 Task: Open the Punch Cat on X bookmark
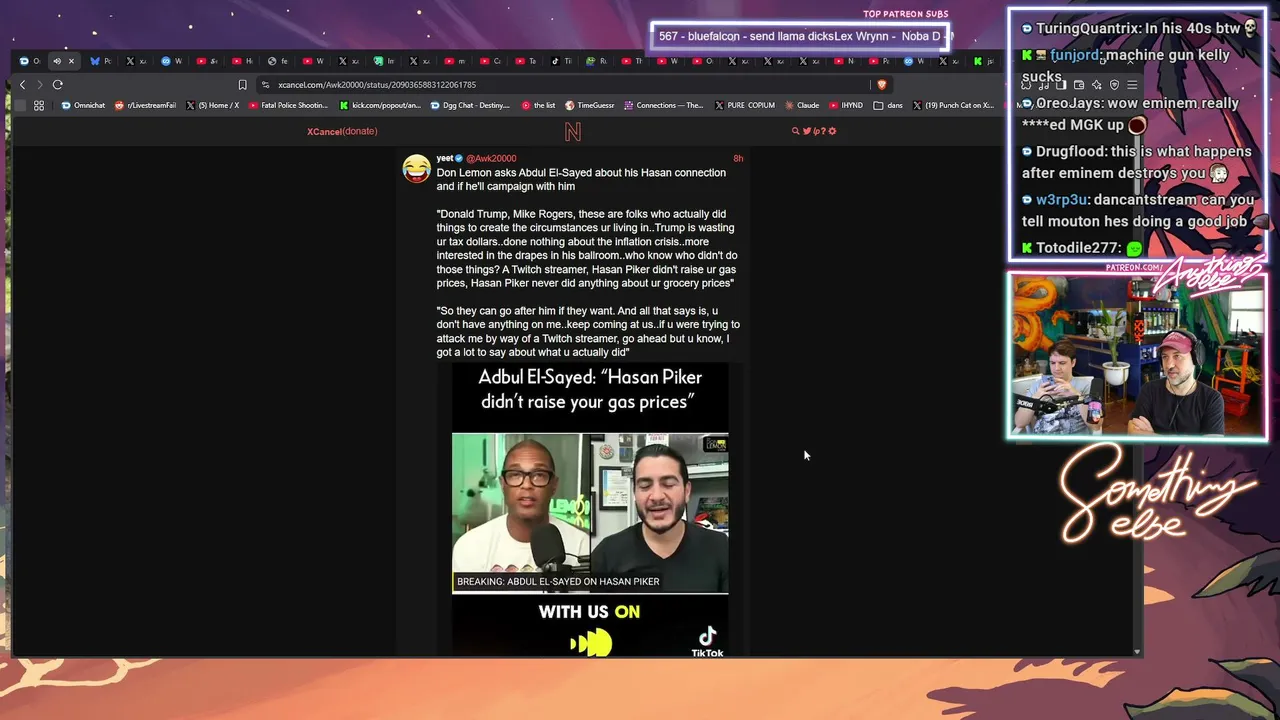pyautogui.click(x=953, y=105)
